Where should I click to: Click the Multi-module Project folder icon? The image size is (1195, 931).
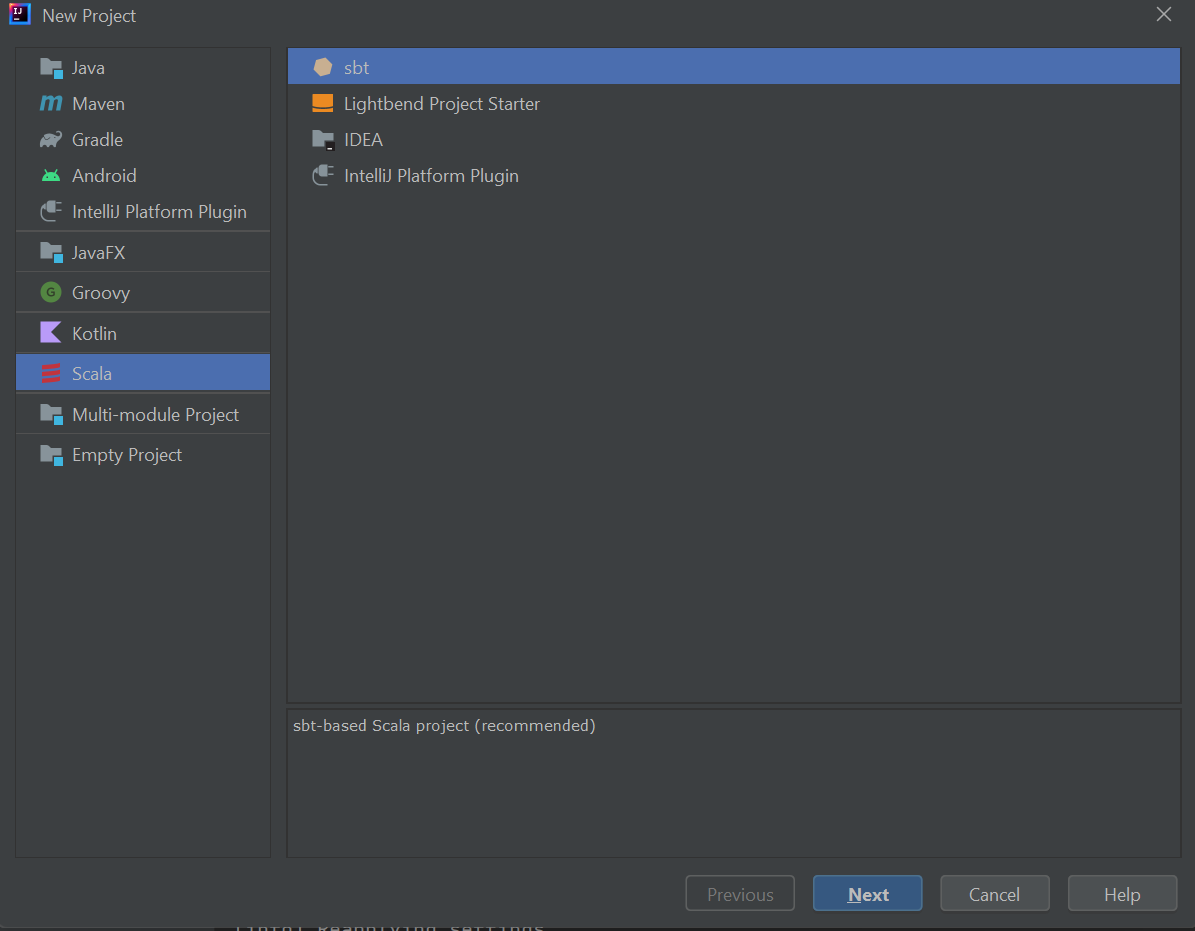click(x=51, y=414)
